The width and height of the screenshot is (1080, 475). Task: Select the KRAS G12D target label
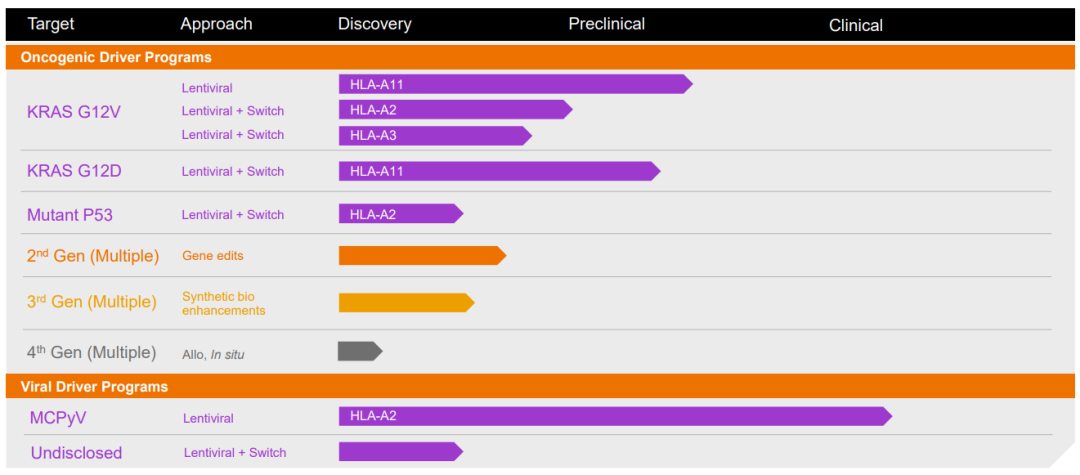[x=74, y=171]
